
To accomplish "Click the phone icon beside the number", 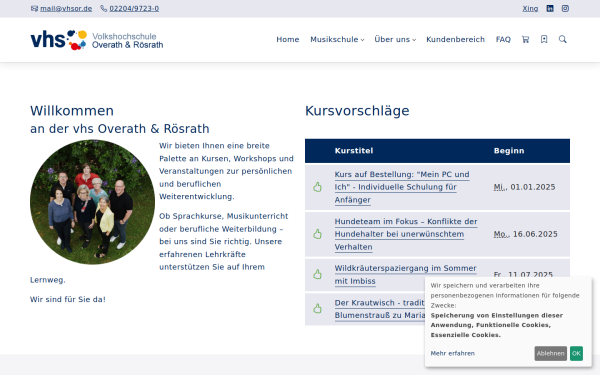I will tap(104, 8).
